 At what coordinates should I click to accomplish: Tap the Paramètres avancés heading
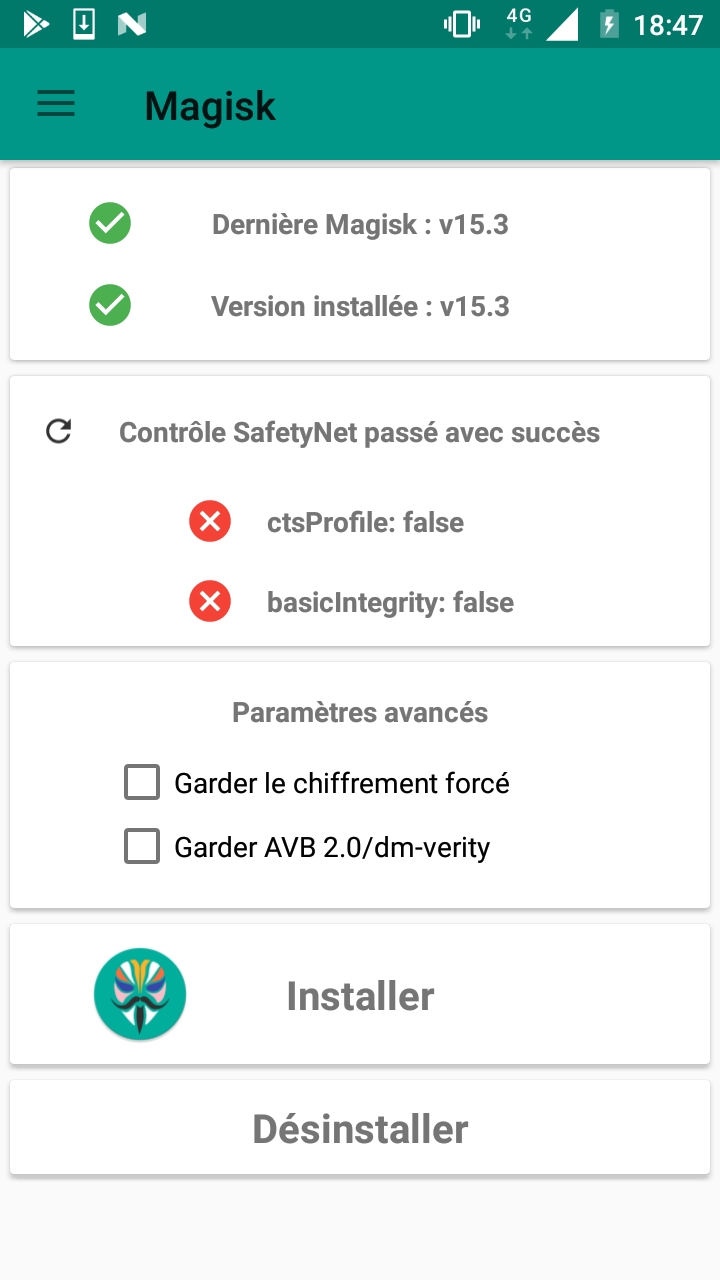360,713
